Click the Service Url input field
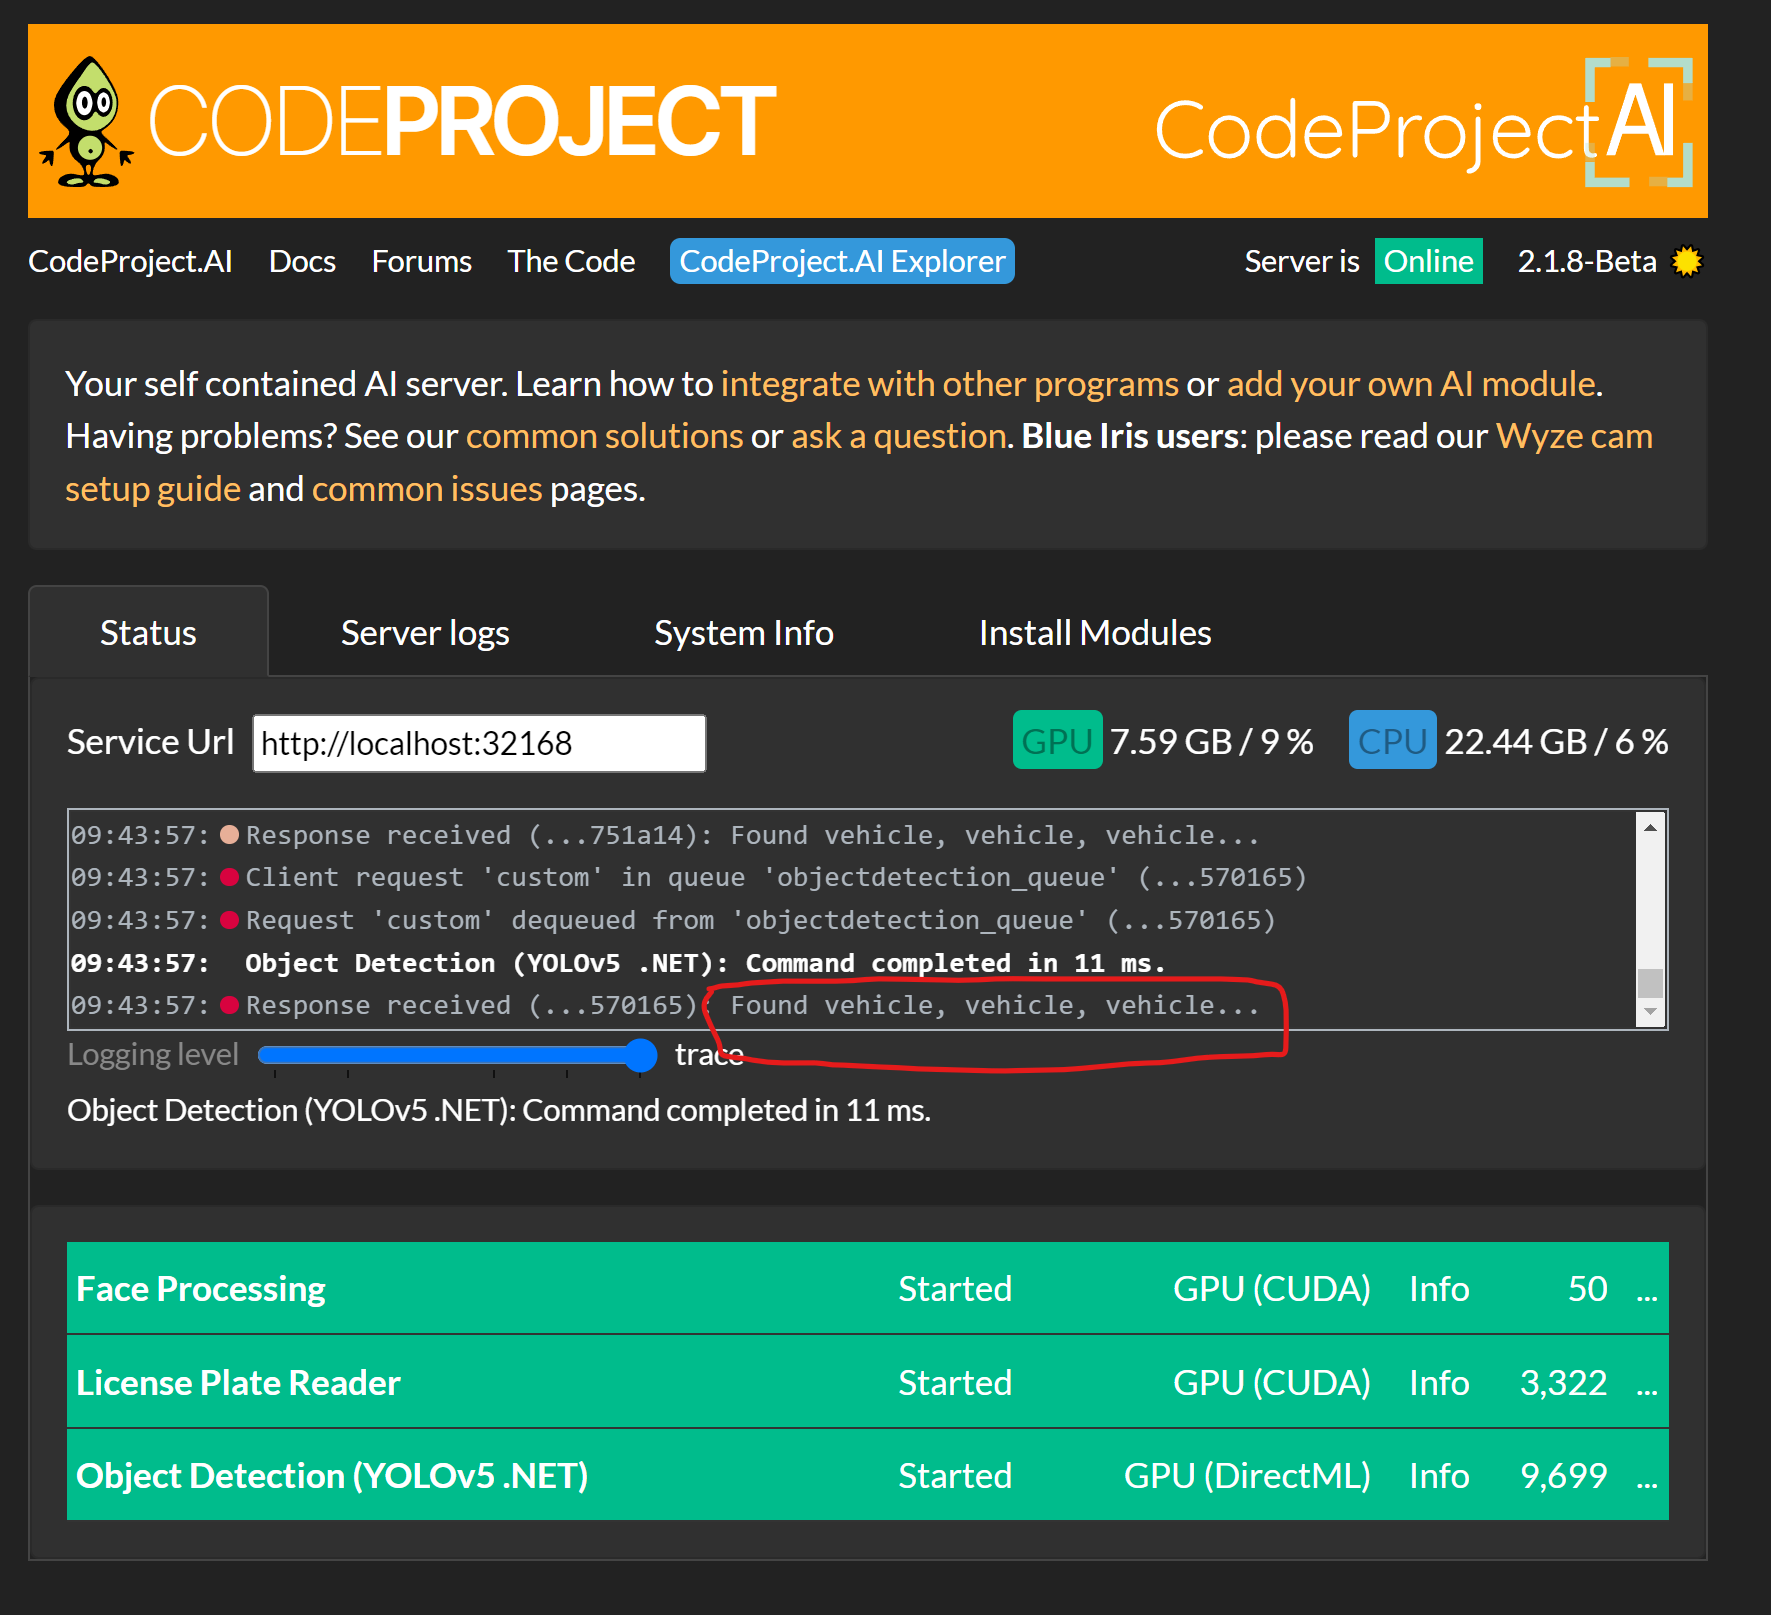This screenshot has width=1771, height=1615. pos(479,743)
